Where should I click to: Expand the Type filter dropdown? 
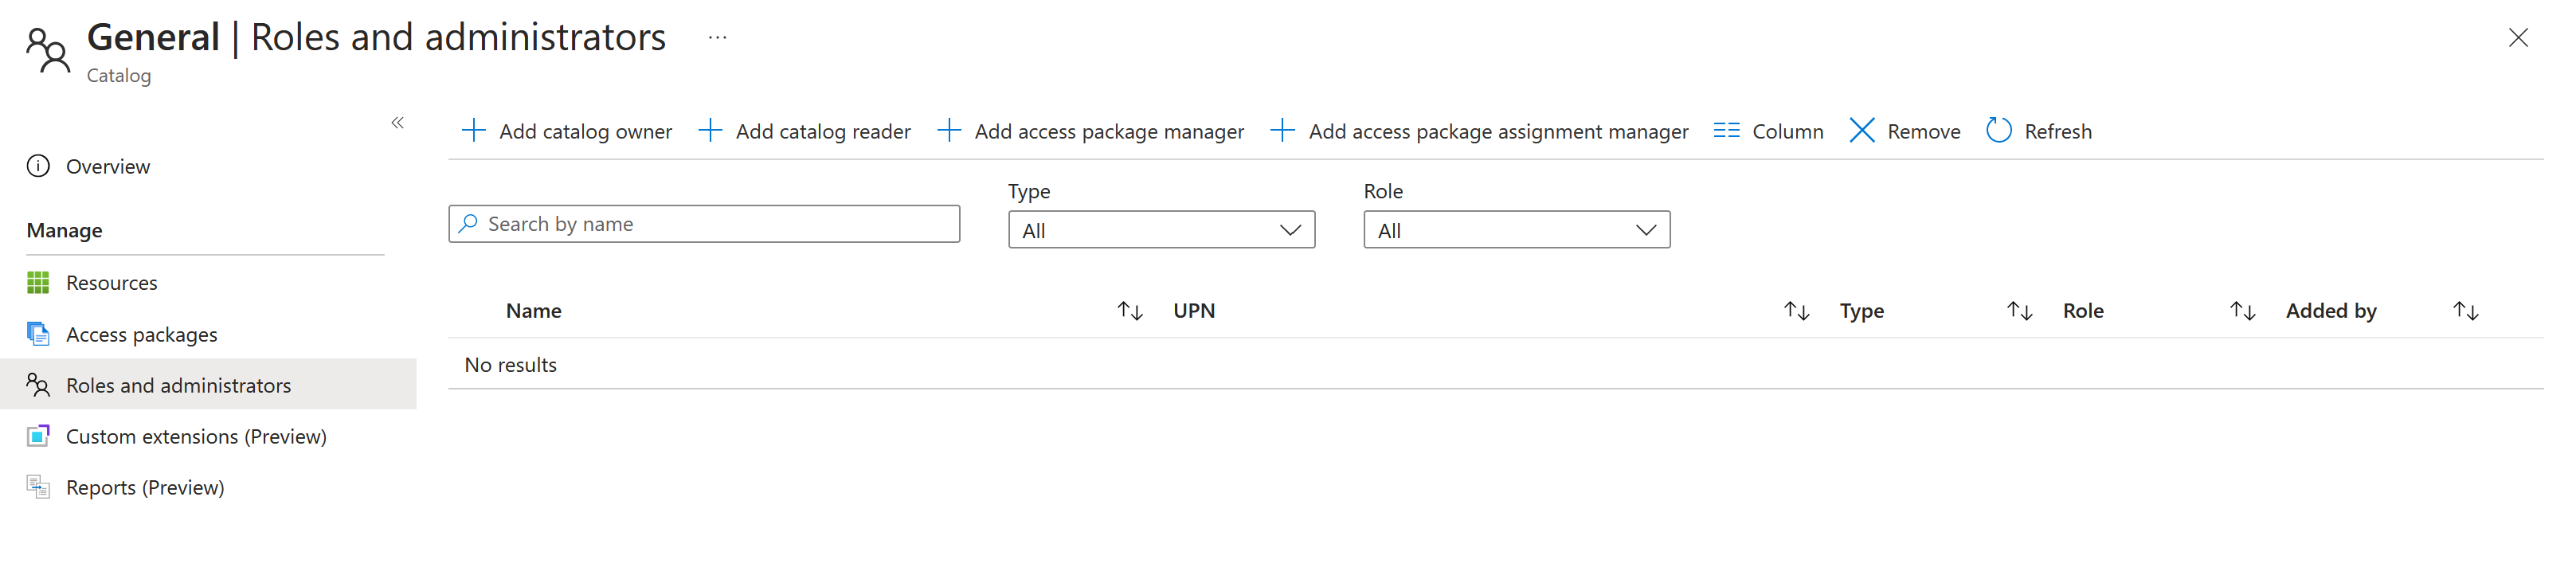tap(1161, 230)
